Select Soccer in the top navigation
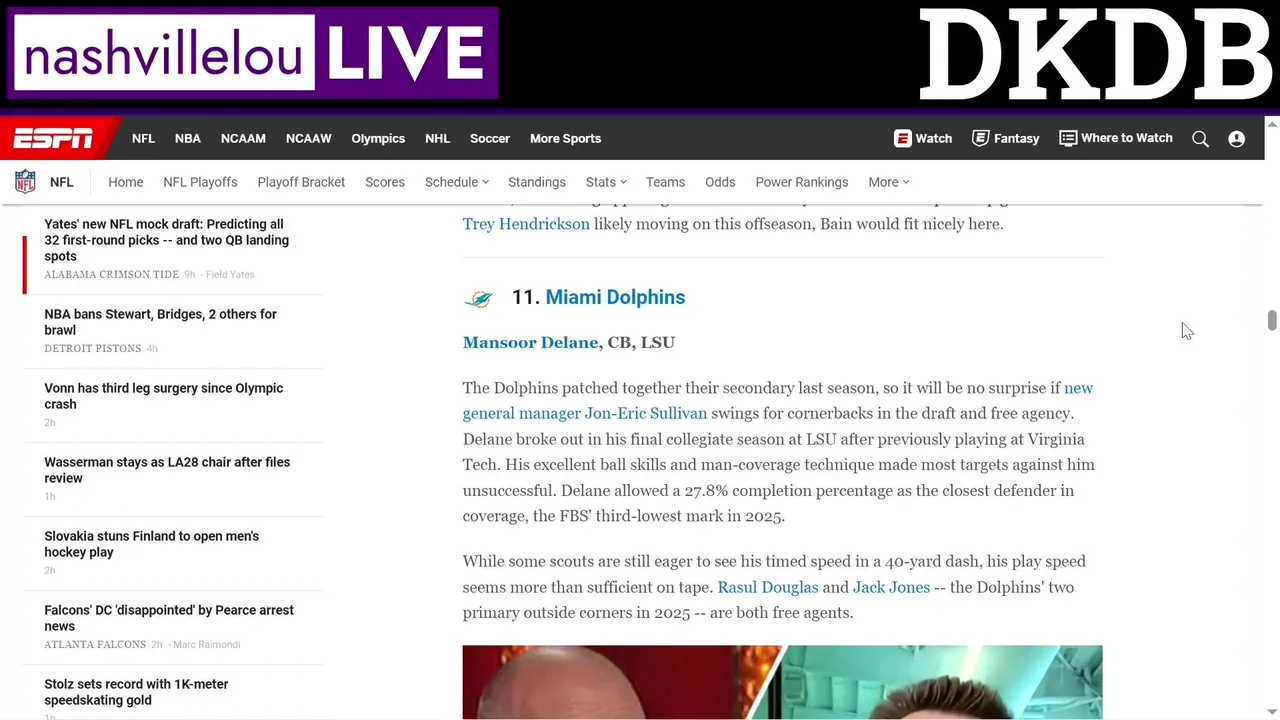This screenshot has width=1280, height=720. coord(490,138)
